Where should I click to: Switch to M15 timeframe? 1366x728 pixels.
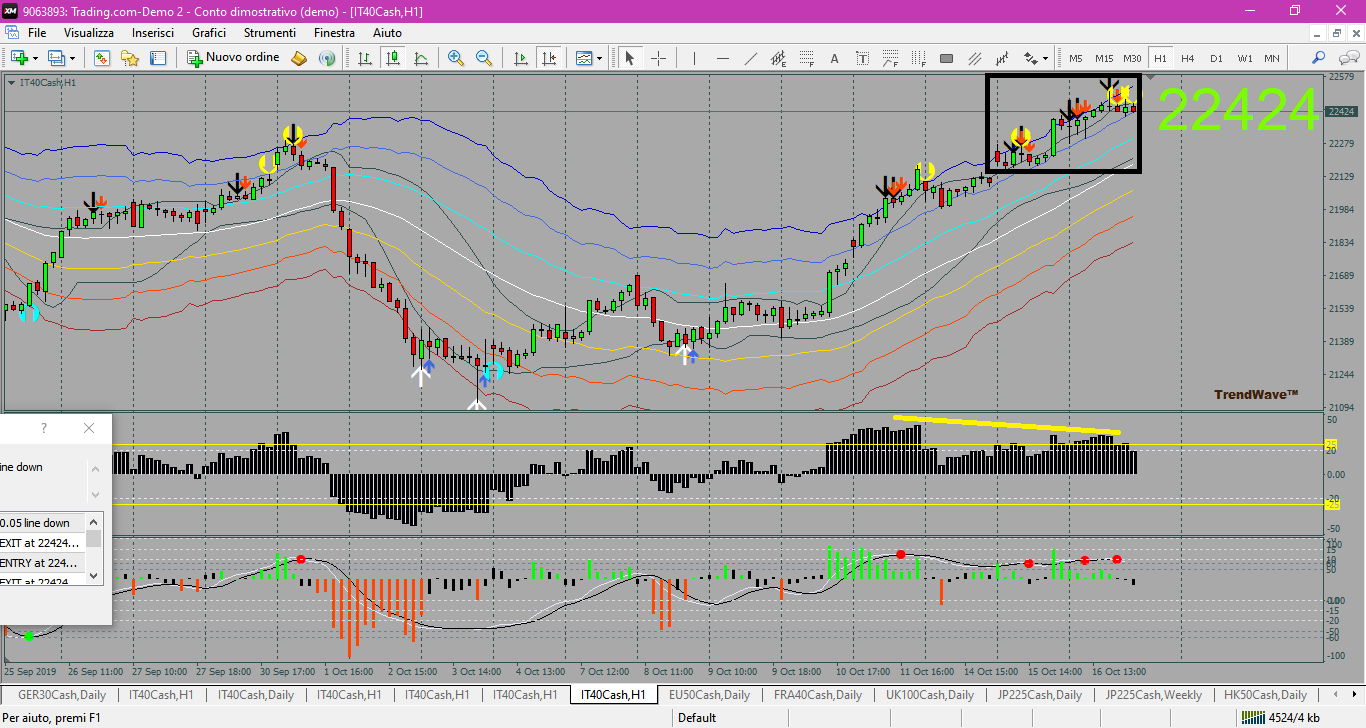[1104, 58]
